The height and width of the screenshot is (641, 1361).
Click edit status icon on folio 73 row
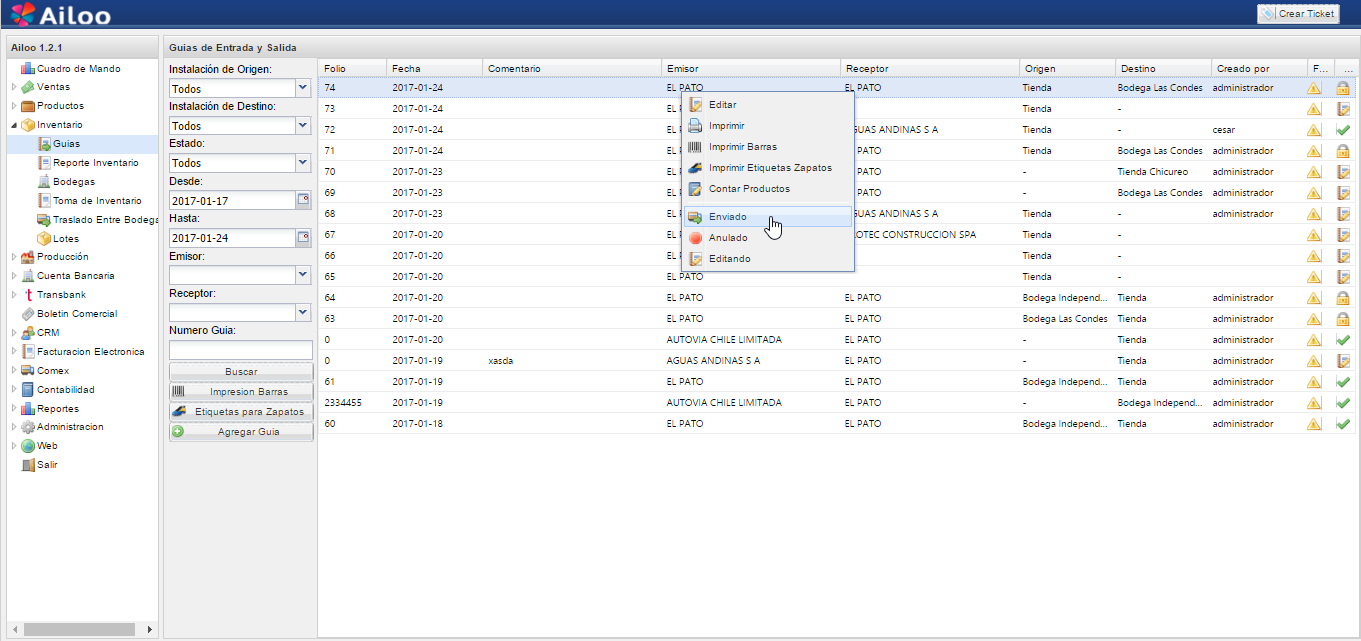click(1343, 109)
